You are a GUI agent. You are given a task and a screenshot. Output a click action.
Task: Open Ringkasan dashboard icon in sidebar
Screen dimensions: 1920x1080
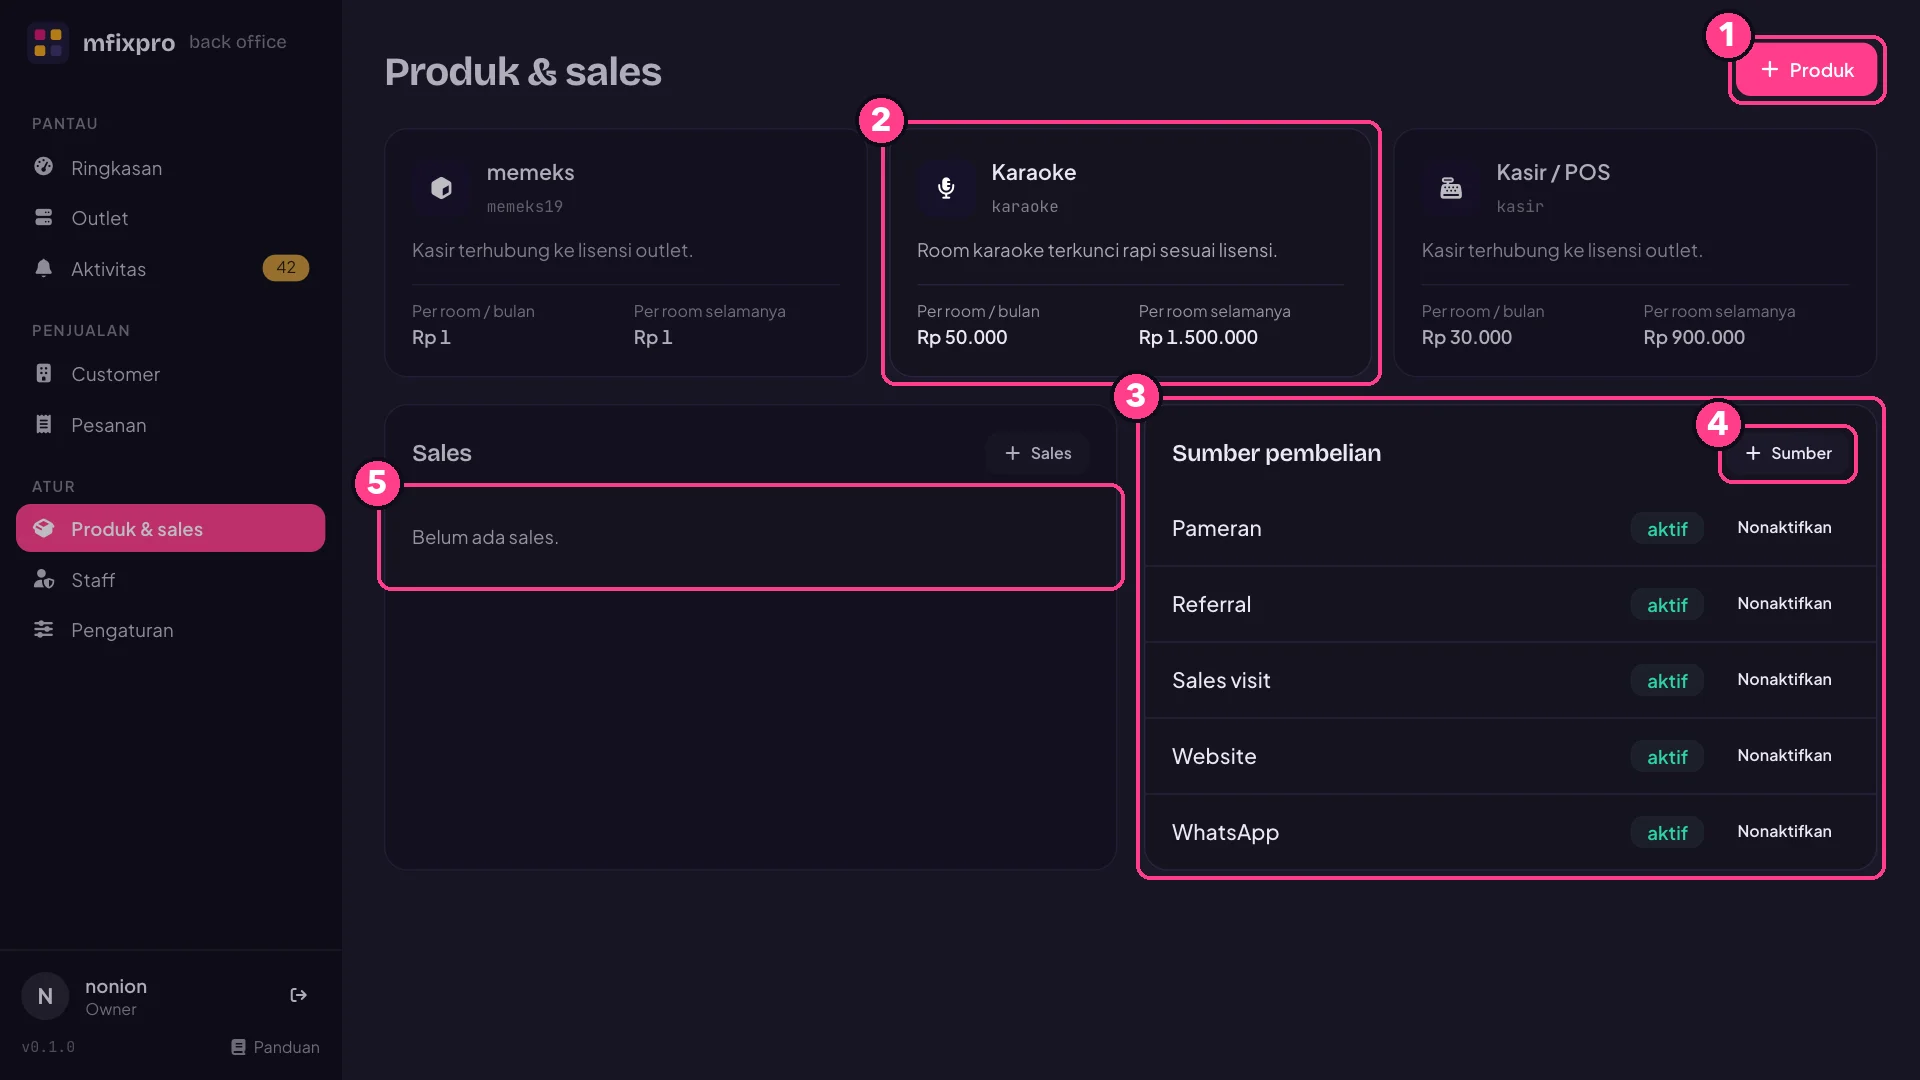(x=43, y=167)
